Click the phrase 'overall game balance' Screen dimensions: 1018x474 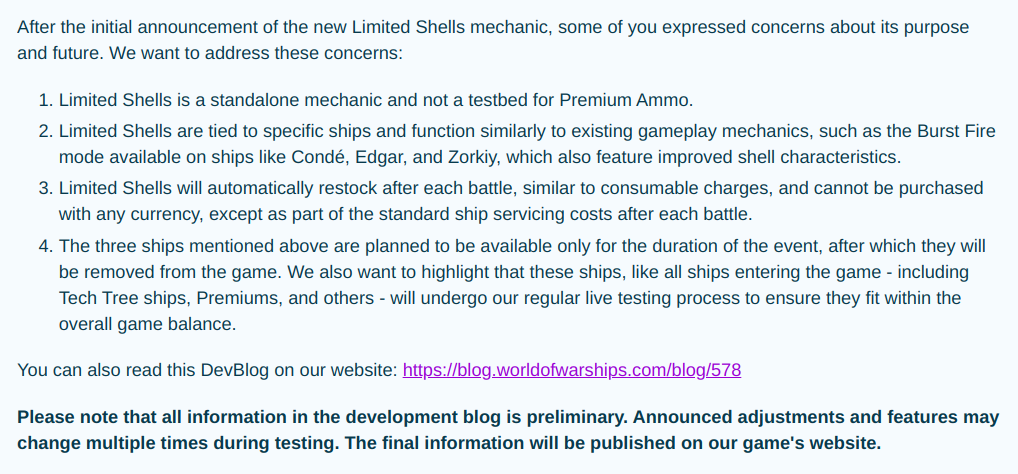click(x=146, y=324)
